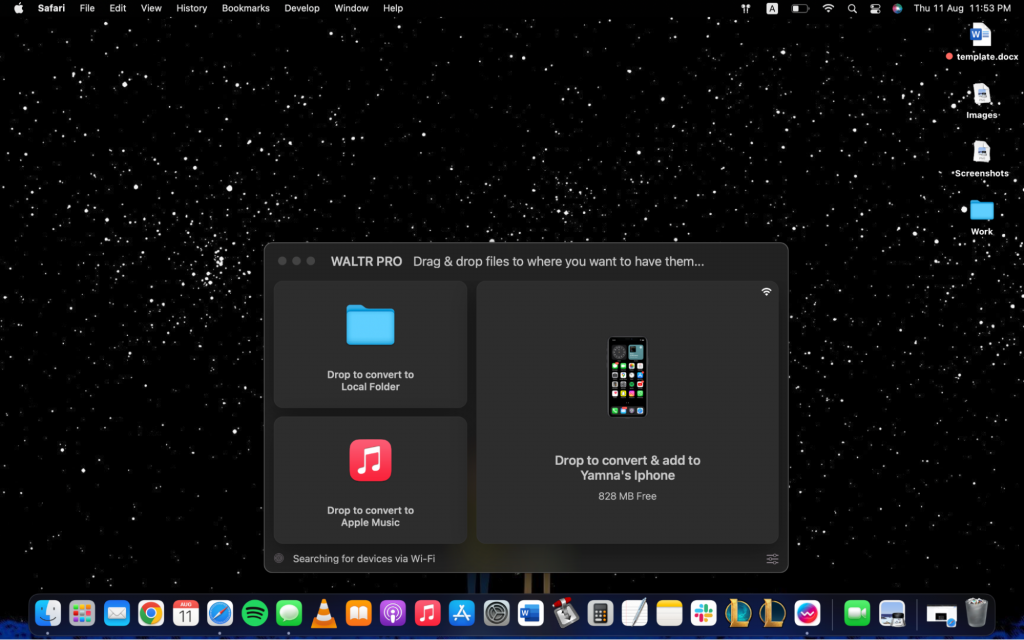The image size is (1024, 640).
Task: Click the searching spinner in the WALTR status bar
Action: click(279, 558)
